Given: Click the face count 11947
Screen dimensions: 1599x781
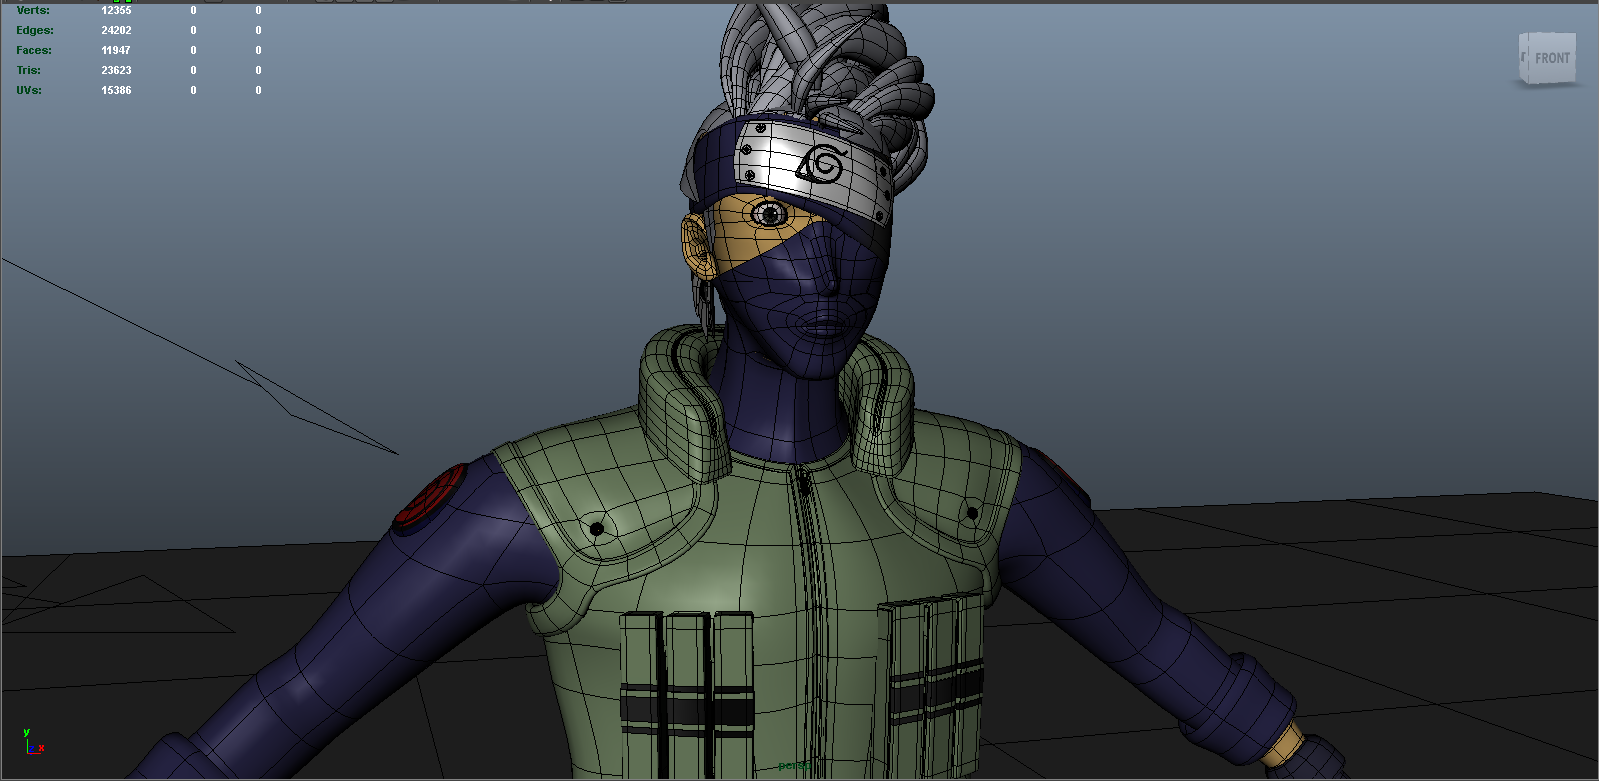Looking at the screenshot, I should [116, 50].
